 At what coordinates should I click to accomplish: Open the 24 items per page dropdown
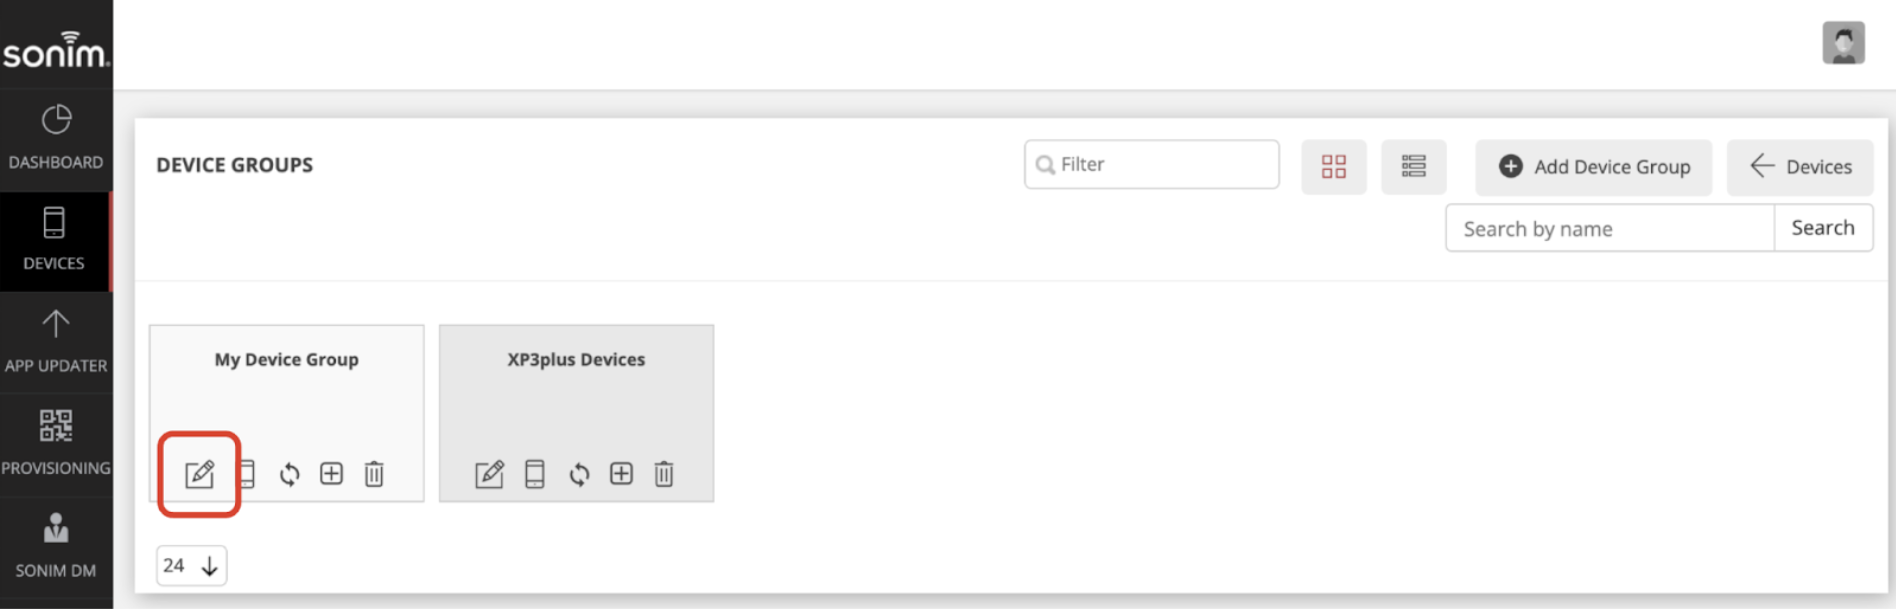(x=191, y=566)
